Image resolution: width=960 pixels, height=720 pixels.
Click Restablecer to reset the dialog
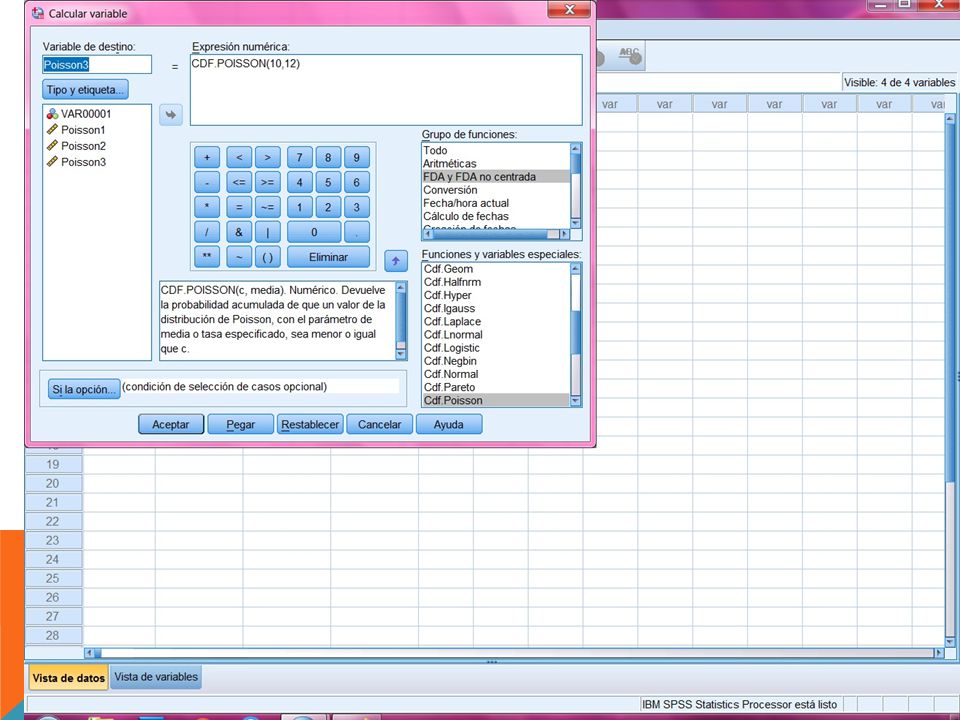[310, 424]
